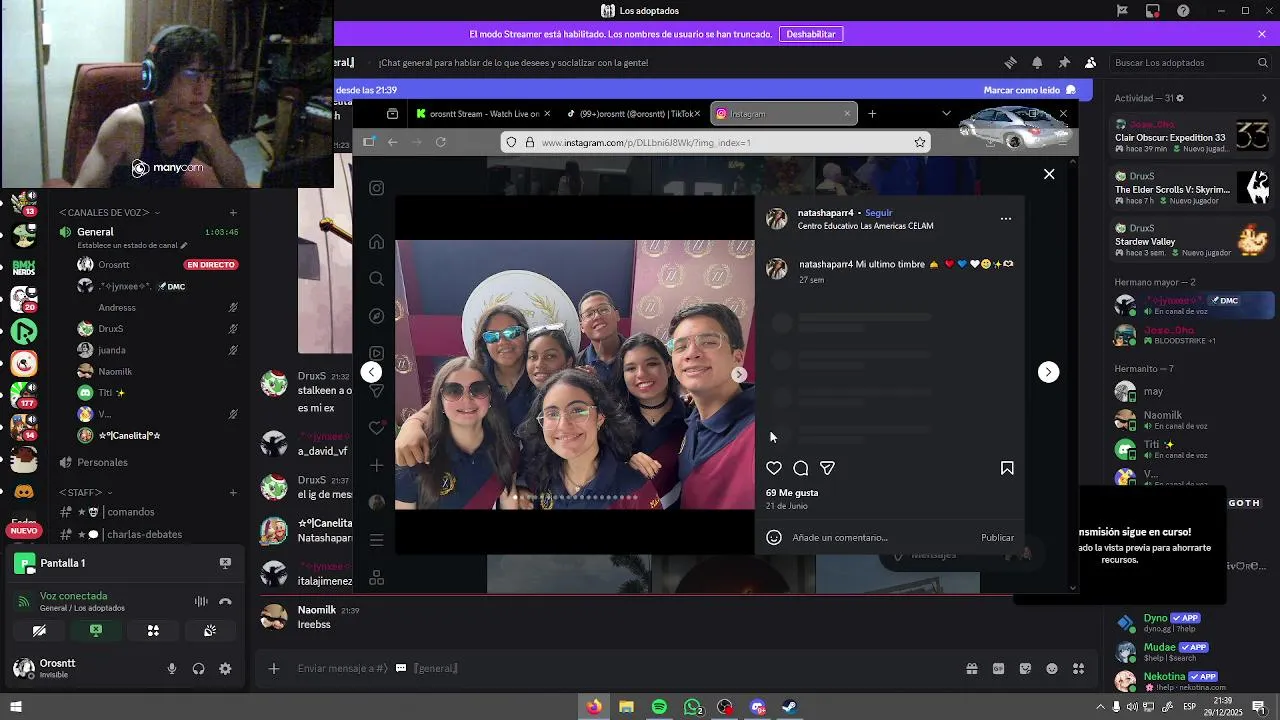The width and height of the screenshot is (1280, 720).
Task: Open Instagram search sidebar icon
Action: click(376, 279)
